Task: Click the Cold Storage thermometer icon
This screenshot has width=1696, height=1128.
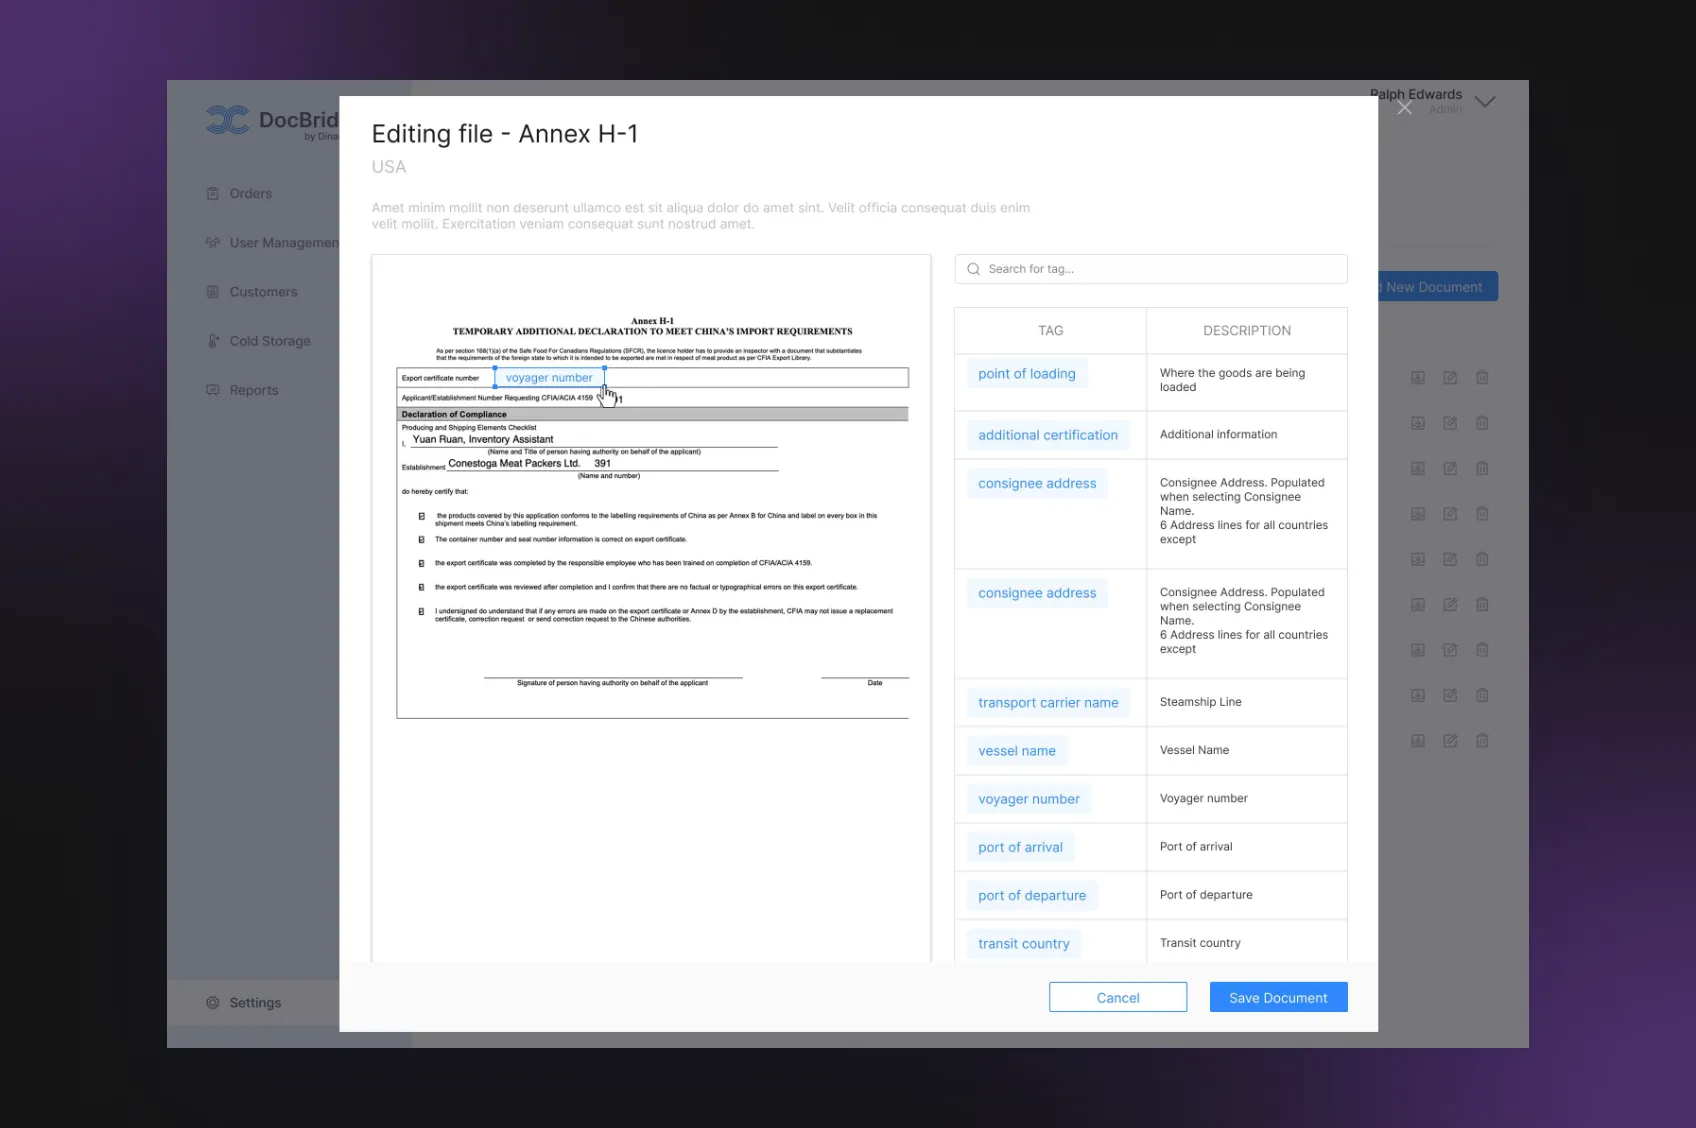Action: [213, 341]
